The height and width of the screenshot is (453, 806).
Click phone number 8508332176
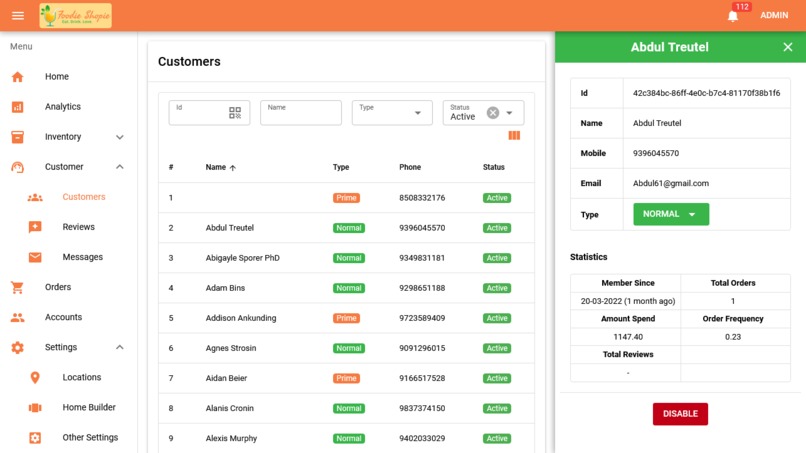click(x=422, y=198)
